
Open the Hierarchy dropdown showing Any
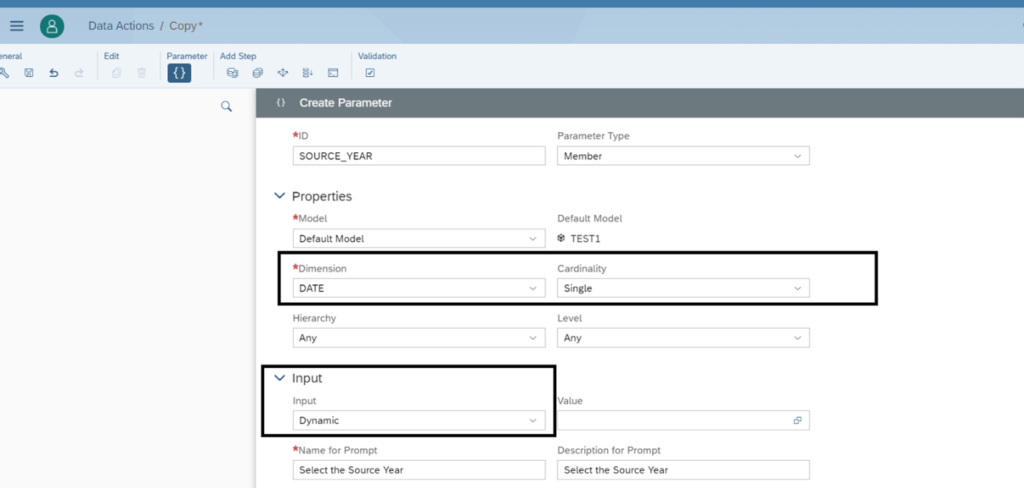(x=419, y=338)
